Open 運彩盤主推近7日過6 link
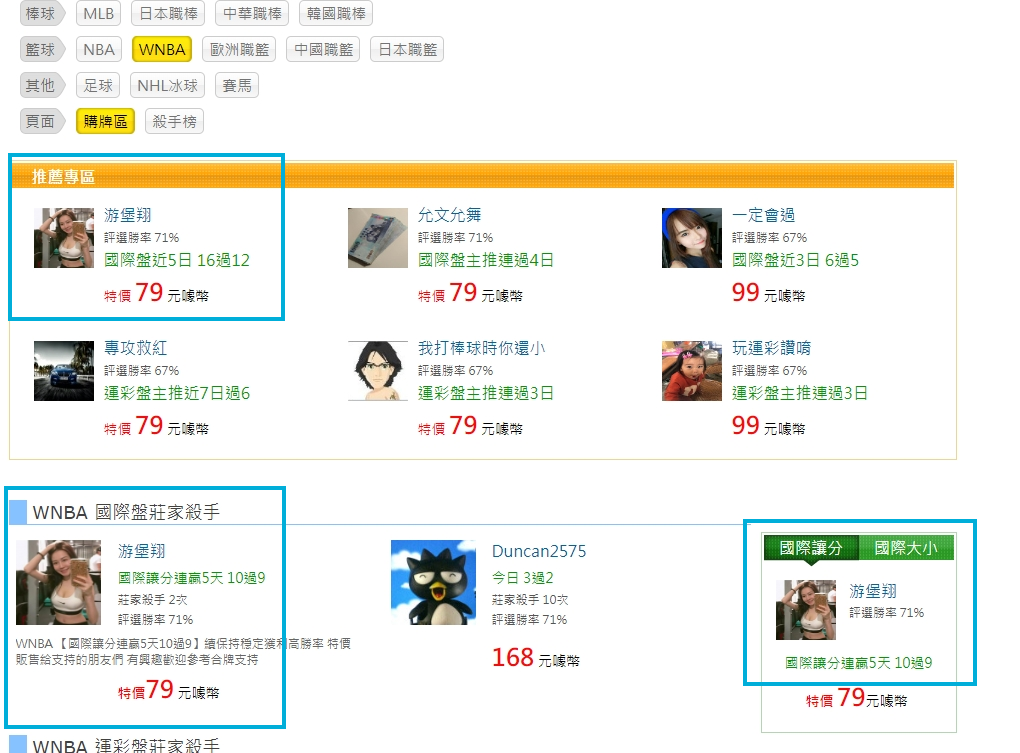 pyautogui.click(x=177, y=393)
